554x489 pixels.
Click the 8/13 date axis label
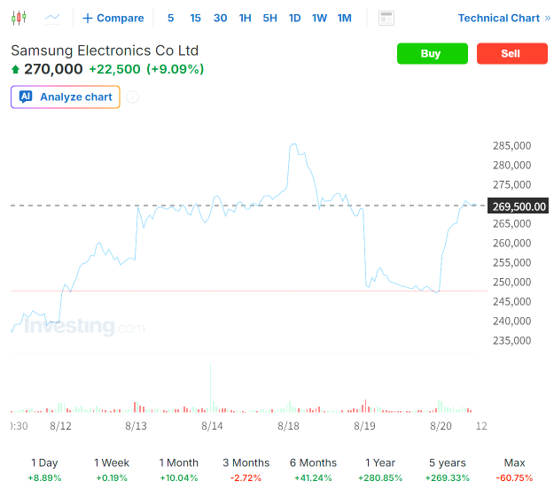pos(136,426)
